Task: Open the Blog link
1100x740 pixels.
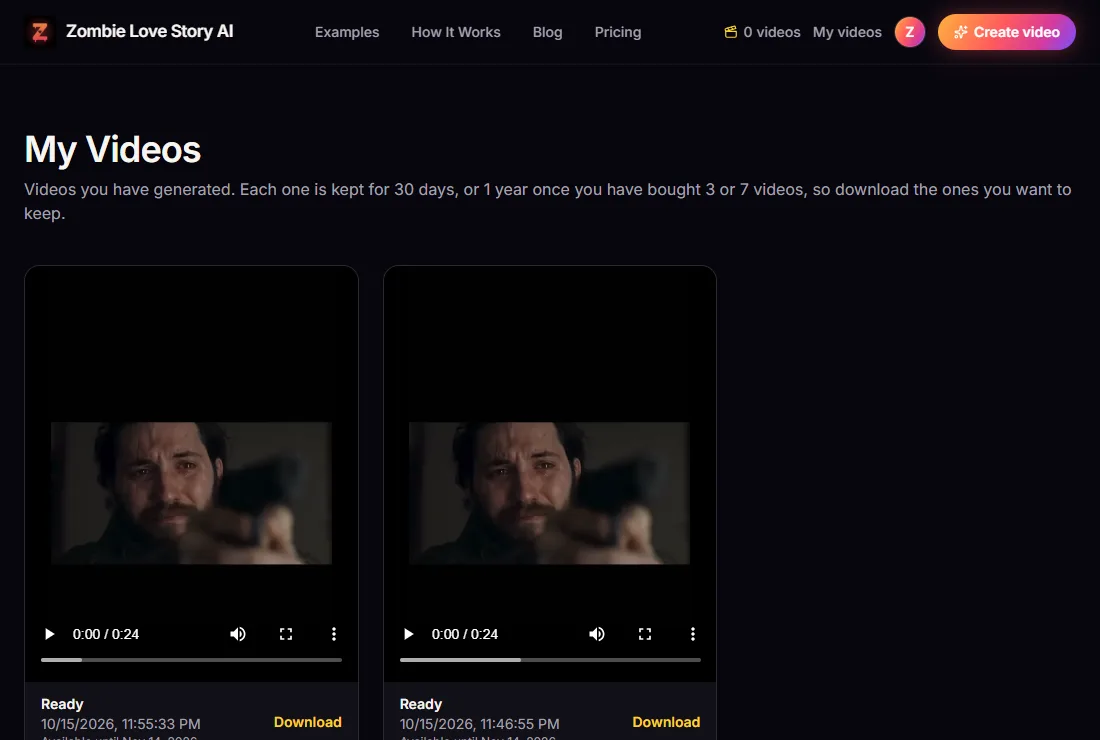Action: pos(547,32)
